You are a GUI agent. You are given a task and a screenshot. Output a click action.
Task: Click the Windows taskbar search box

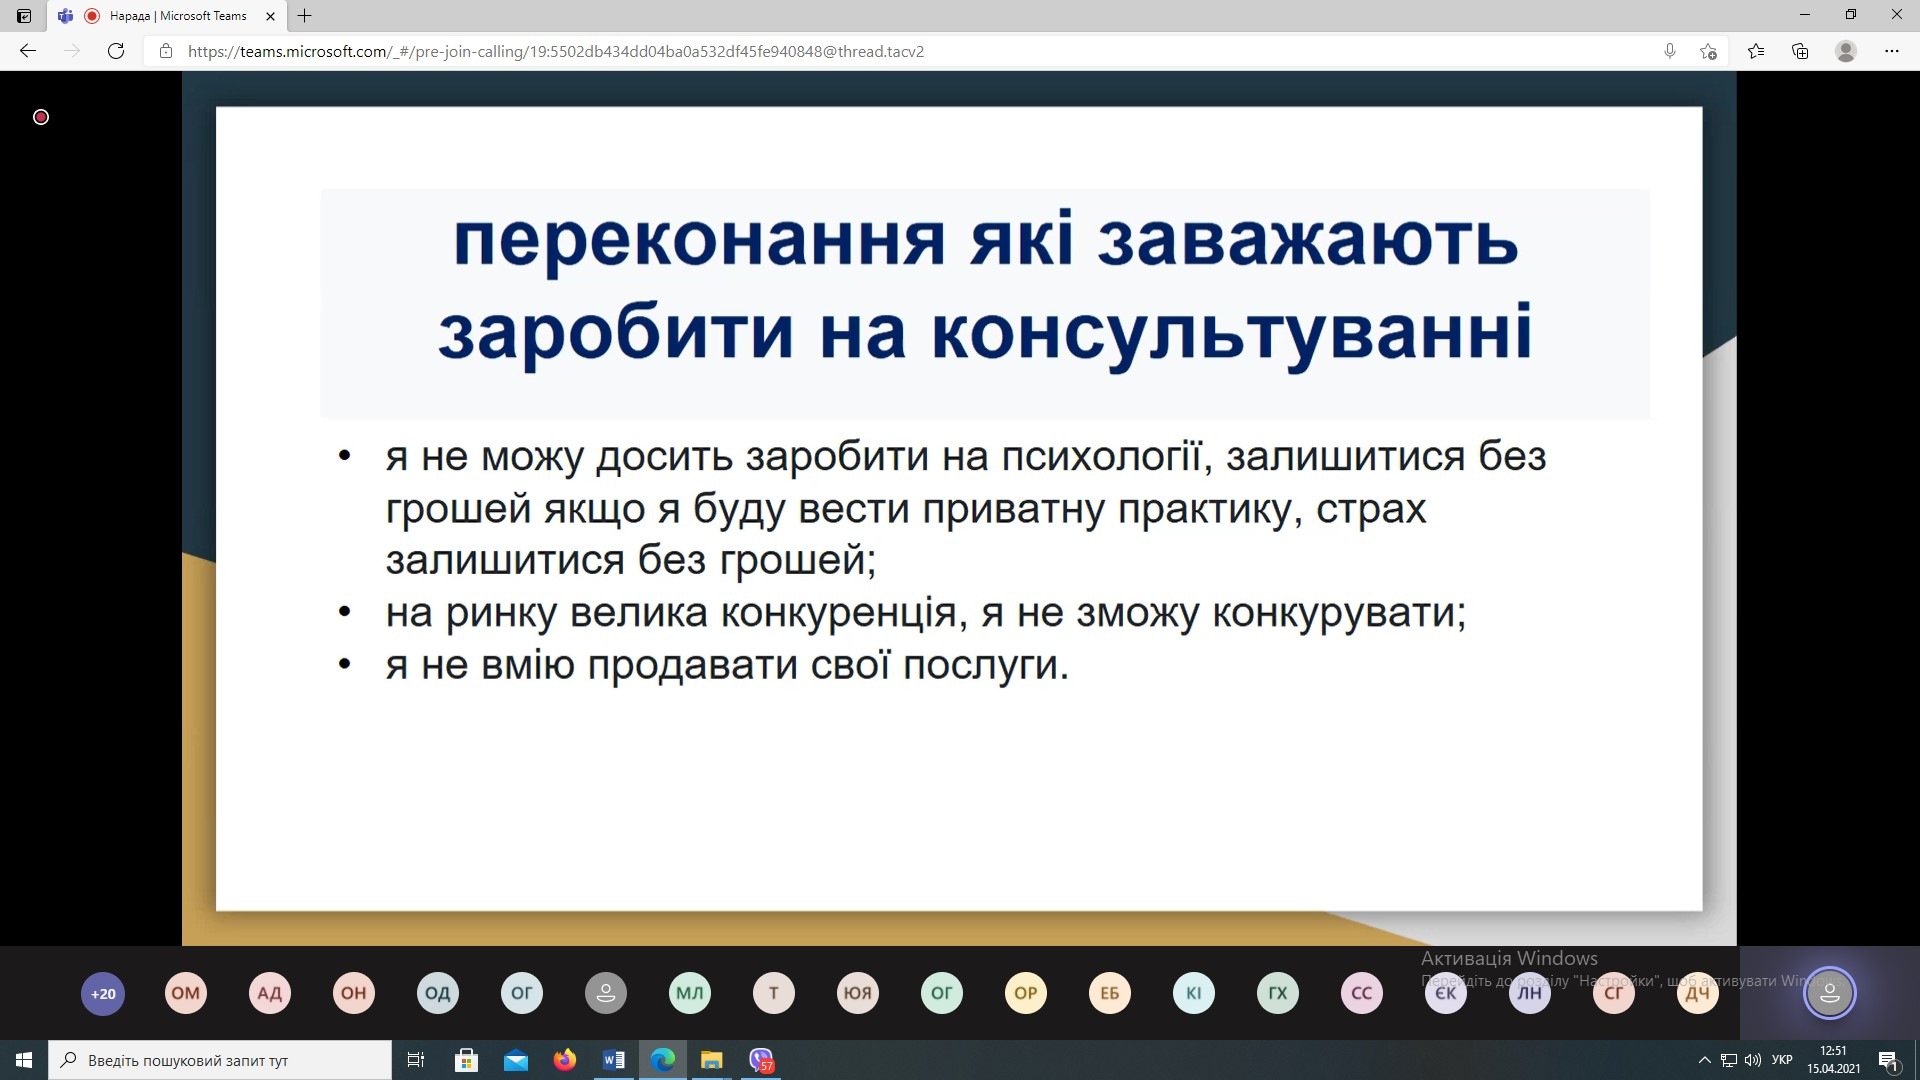[x=220, y=1060]
